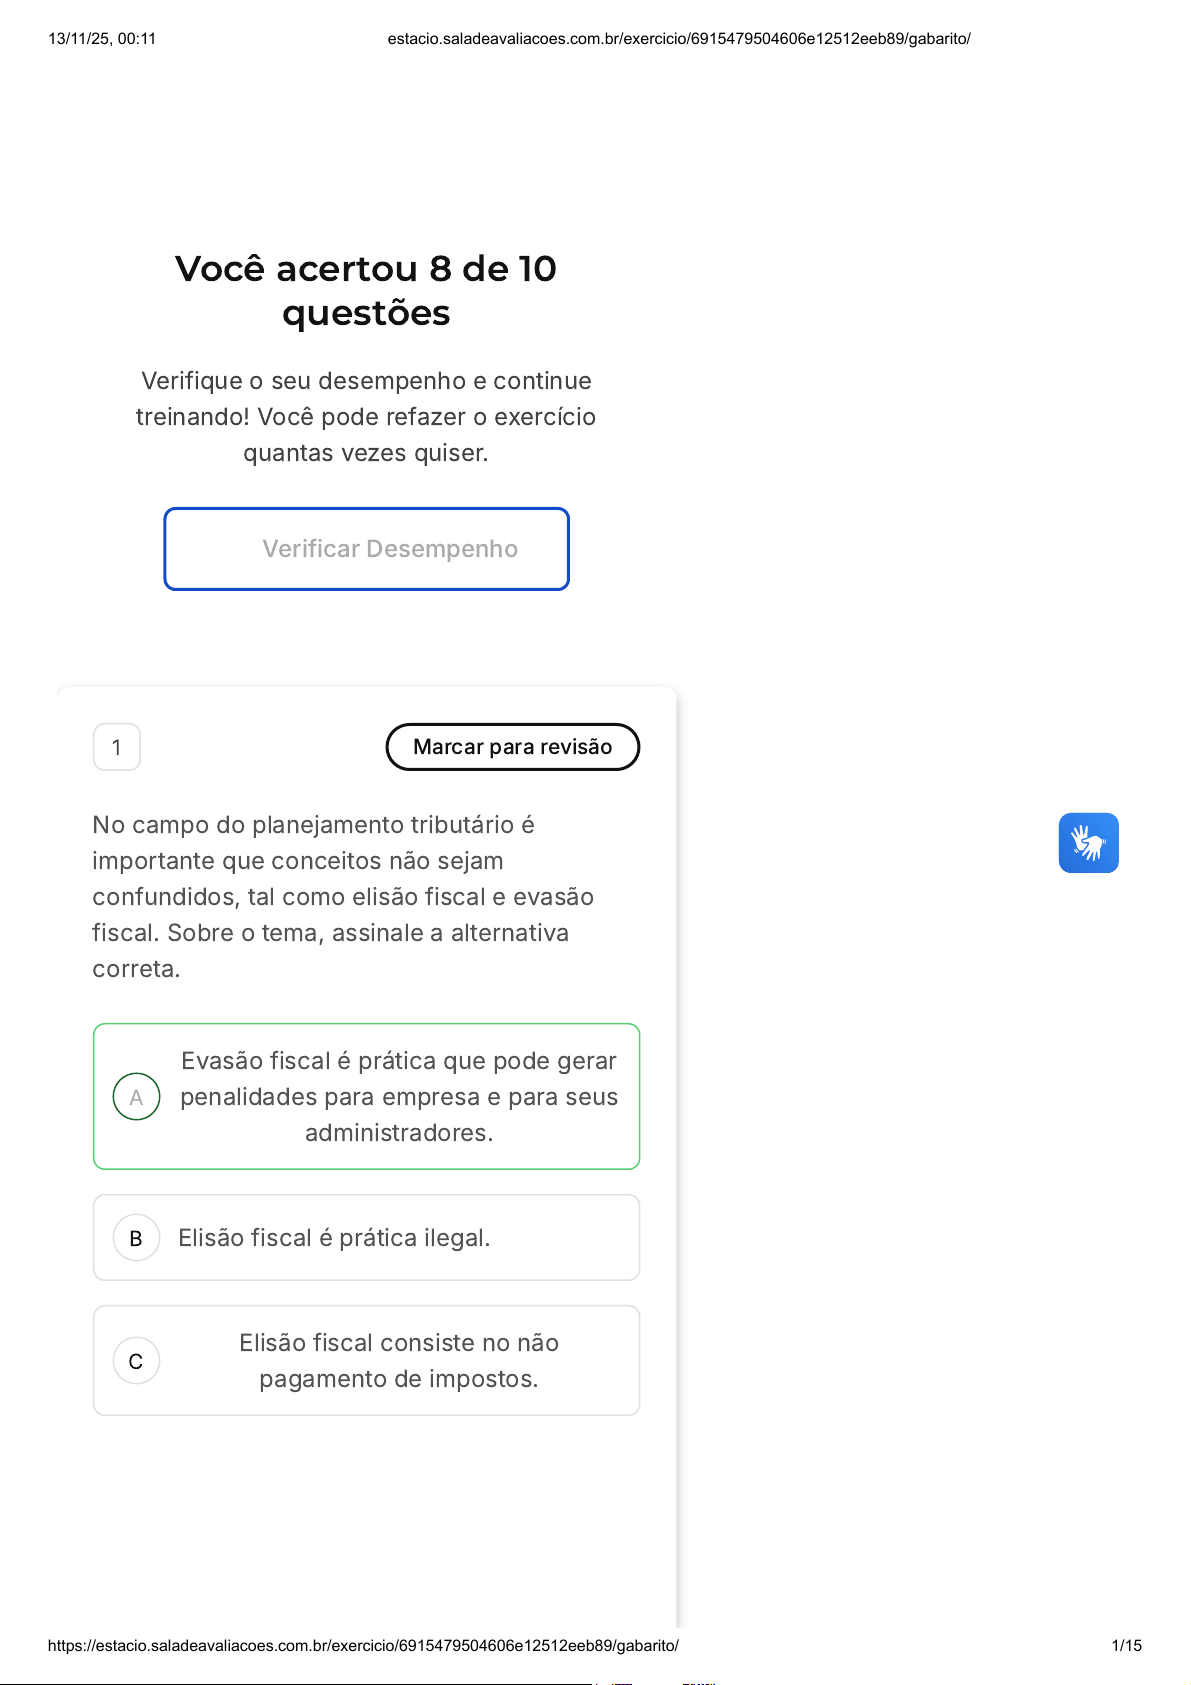Open the Hand Talk sign language accessibility icon
The width and height of the screenshot is (1191, 1685).
[x=1088, y=843]
